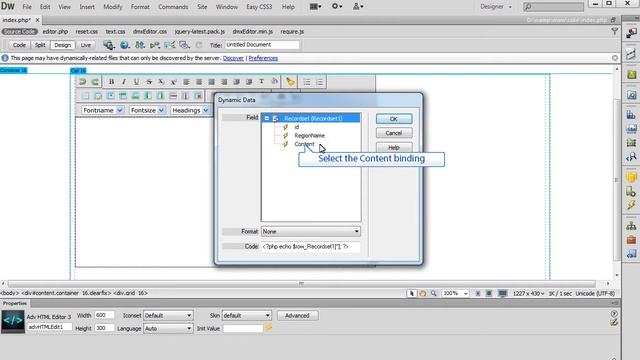This screenshot has height=360, width=640.
Task: Open the File menu
Action: tap(27, 7)
